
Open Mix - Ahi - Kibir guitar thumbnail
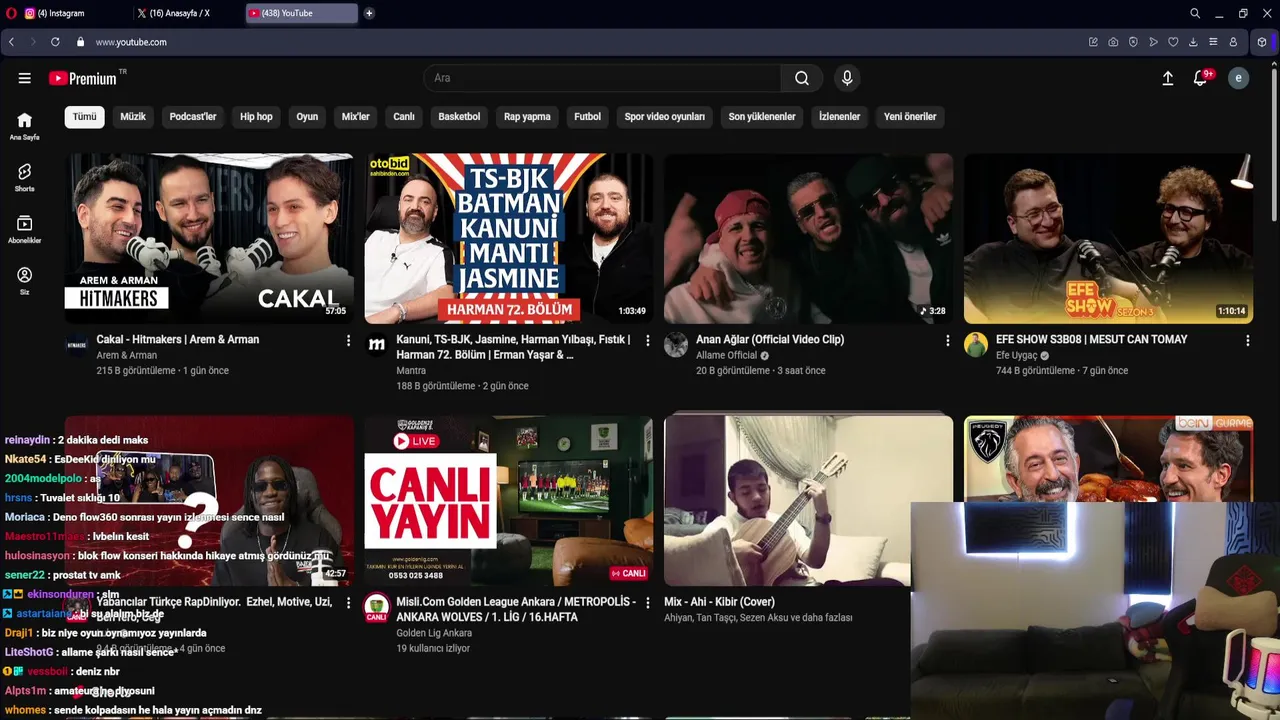[808, 500]
